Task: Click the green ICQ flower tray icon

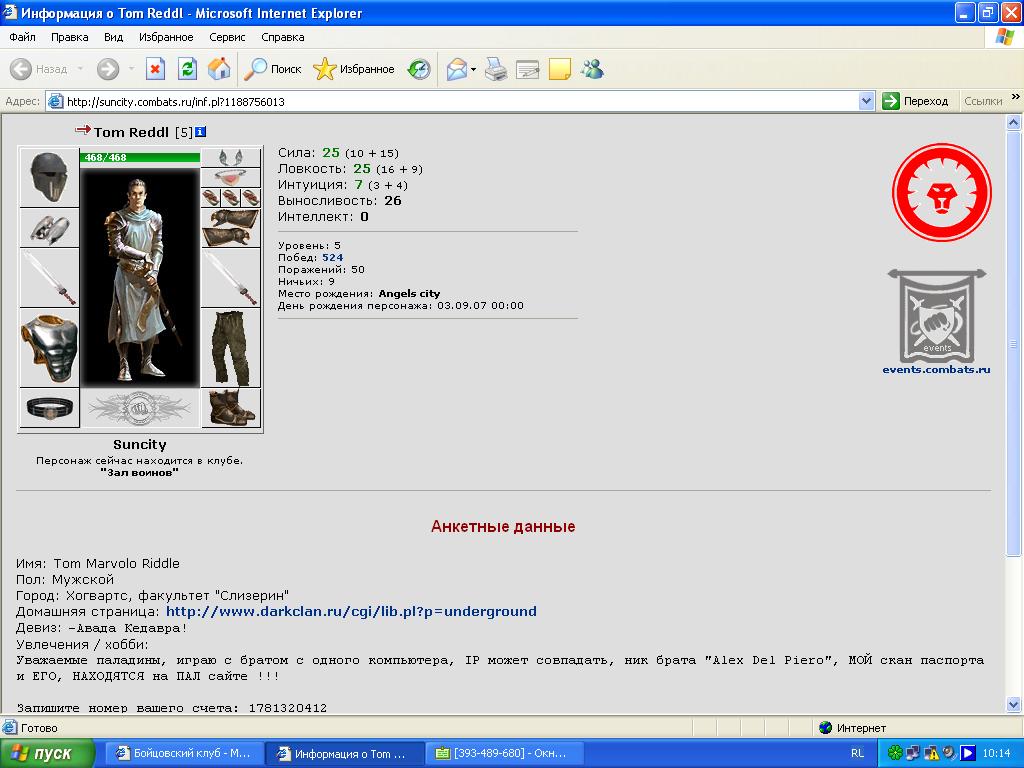Action: pyautogui.click(x=895, y=754)
